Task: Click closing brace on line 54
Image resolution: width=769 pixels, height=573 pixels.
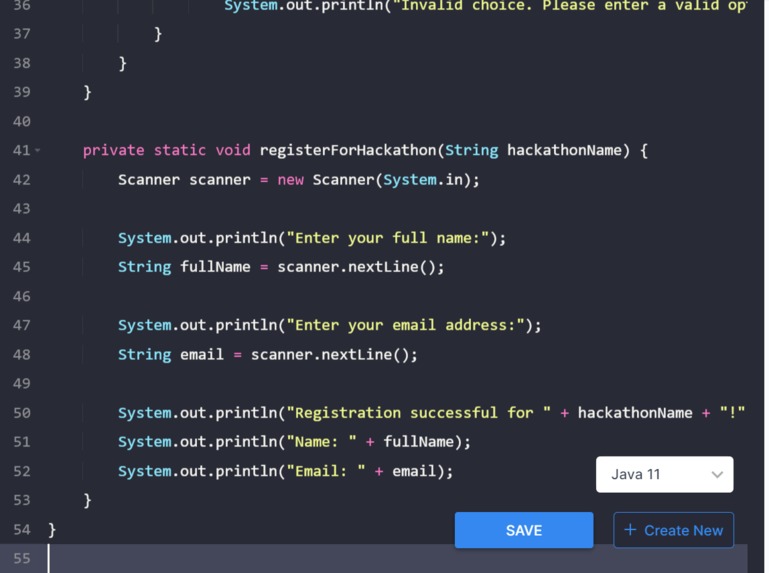Action: coord(52,529)
